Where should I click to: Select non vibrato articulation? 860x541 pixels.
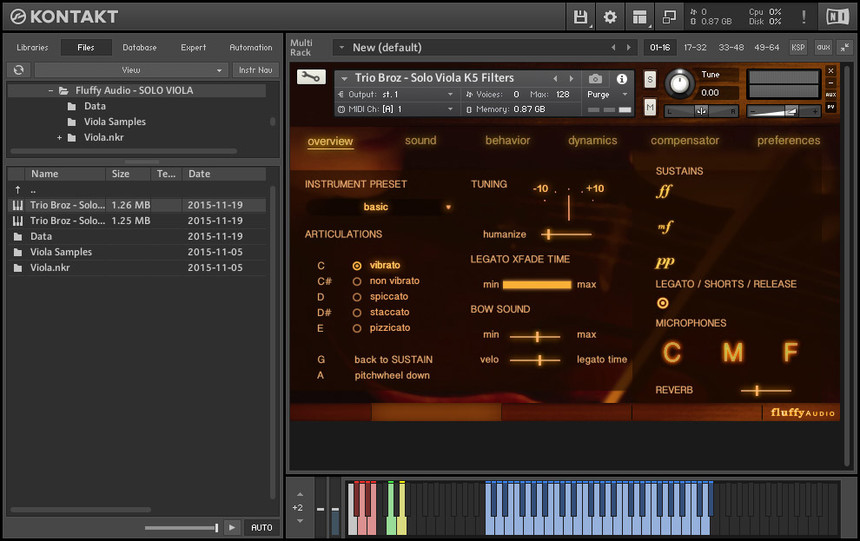(x=357, y=281)
